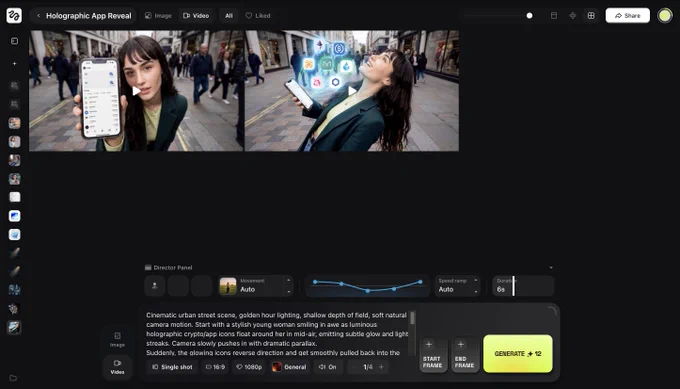Switch to Image mode beside the prompt
This screenshot has height=389, width=680.
(117, 340)
